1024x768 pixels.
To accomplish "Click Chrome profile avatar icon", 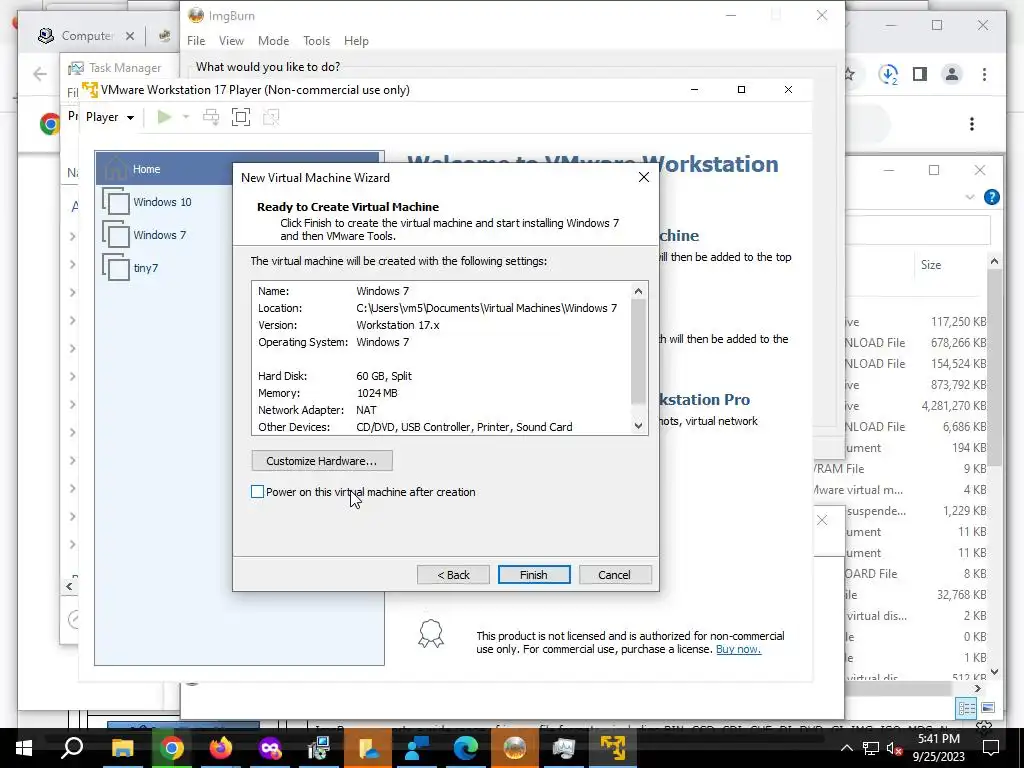I will (x=952, y=74).
